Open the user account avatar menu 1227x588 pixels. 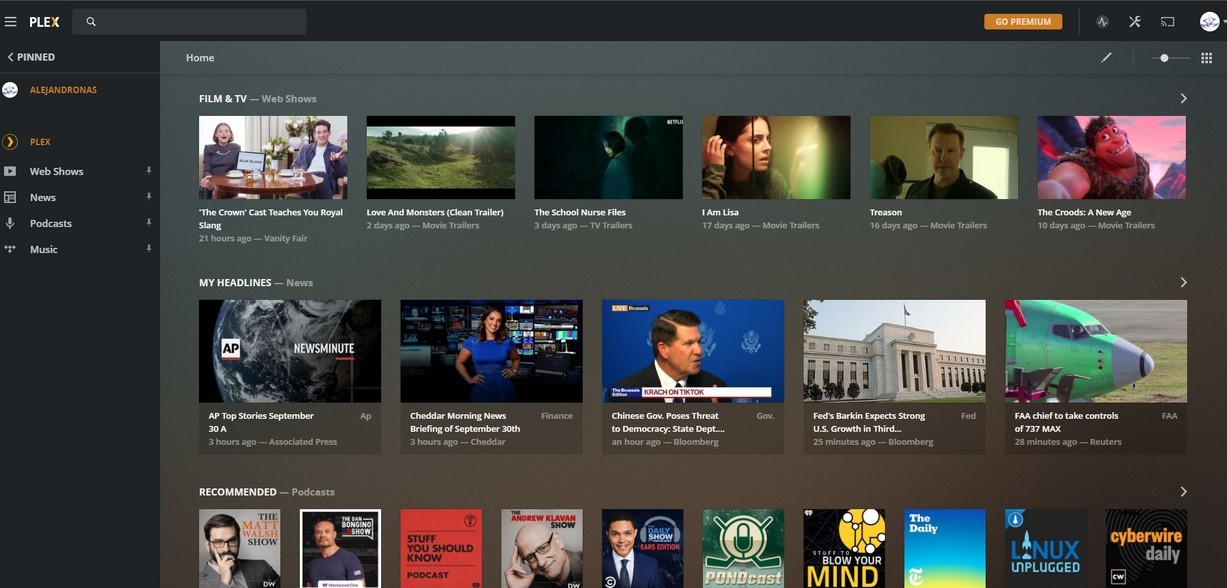(1208, 22)
